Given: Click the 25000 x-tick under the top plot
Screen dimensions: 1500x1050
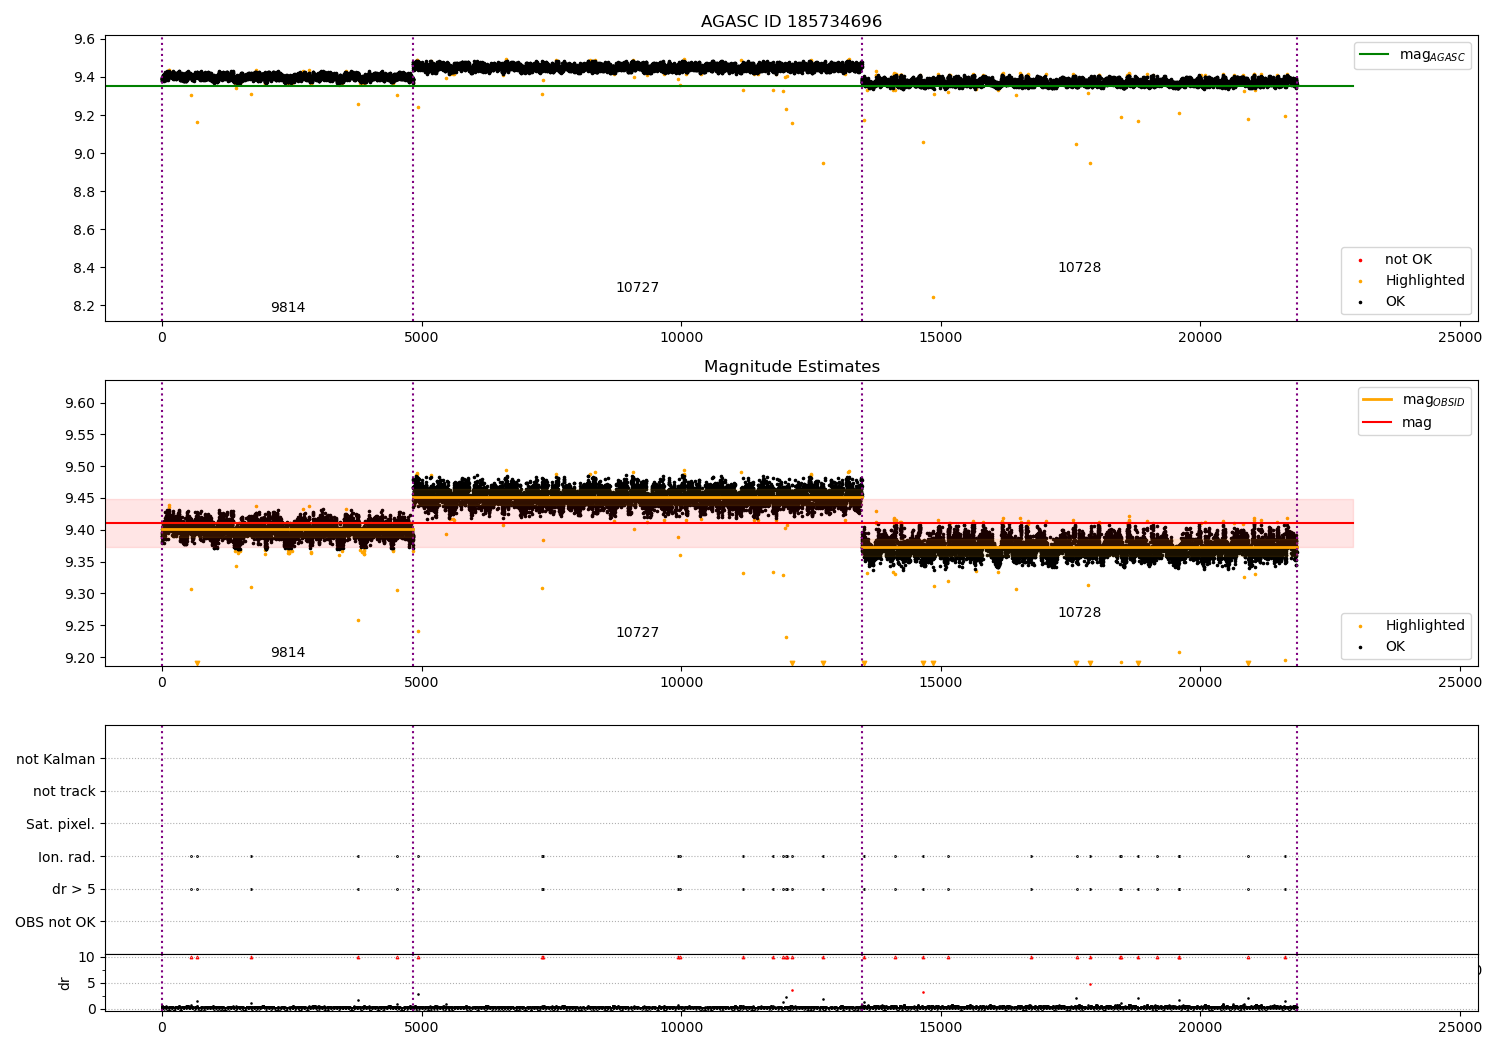Looking at the screenshot, I should [x=1459, y=338].
